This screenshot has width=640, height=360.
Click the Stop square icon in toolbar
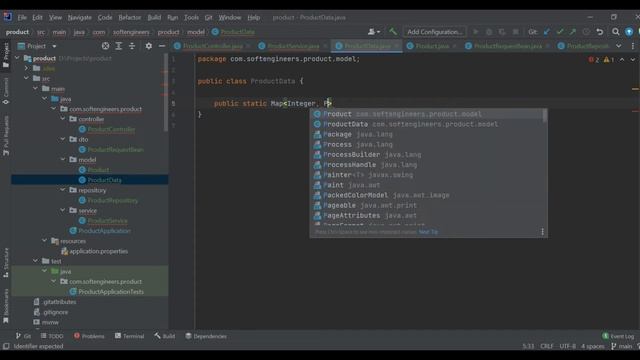point(516,31)
